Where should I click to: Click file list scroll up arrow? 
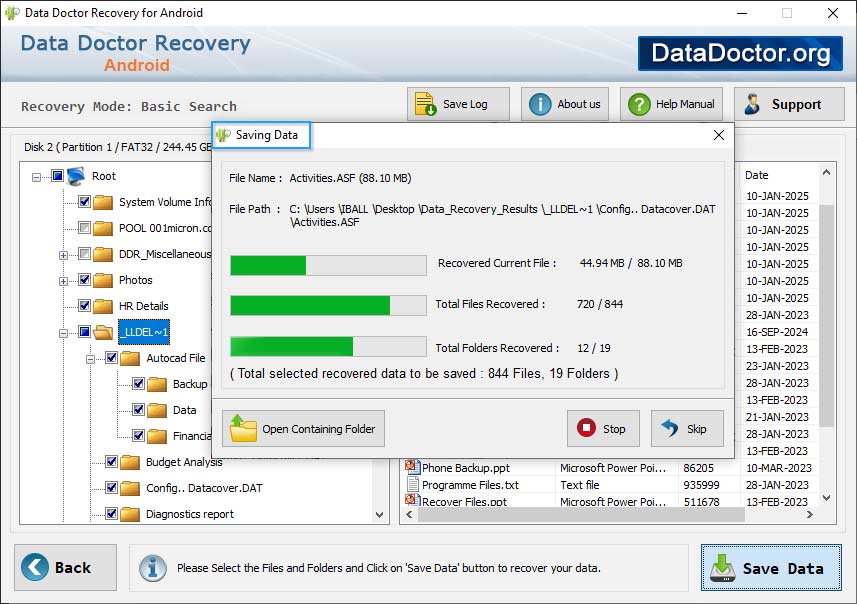(x=826, y=172)
